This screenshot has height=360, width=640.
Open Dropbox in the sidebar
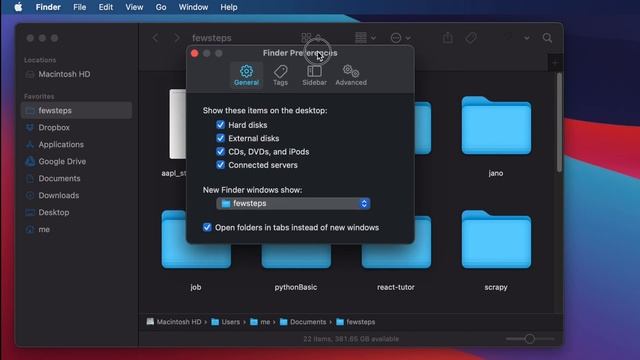[x=76, y=128]
